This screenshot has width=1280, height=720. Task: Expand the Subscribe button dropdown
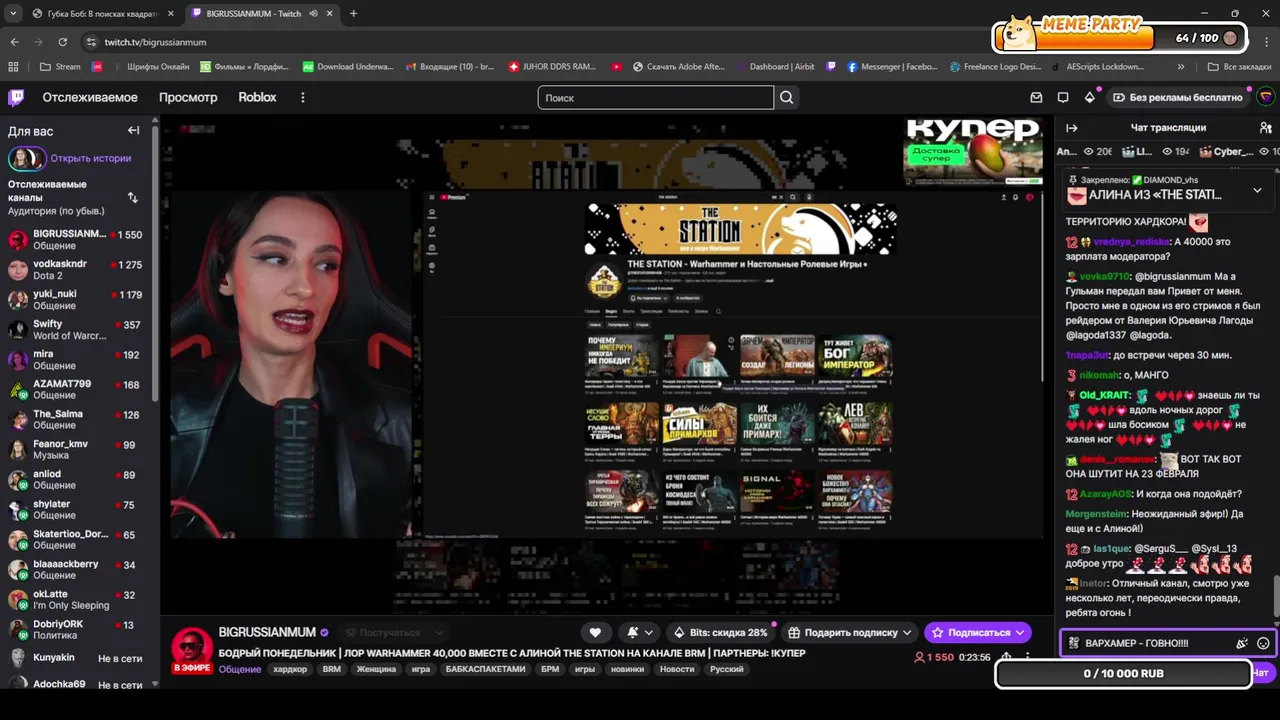[1020, 632]
